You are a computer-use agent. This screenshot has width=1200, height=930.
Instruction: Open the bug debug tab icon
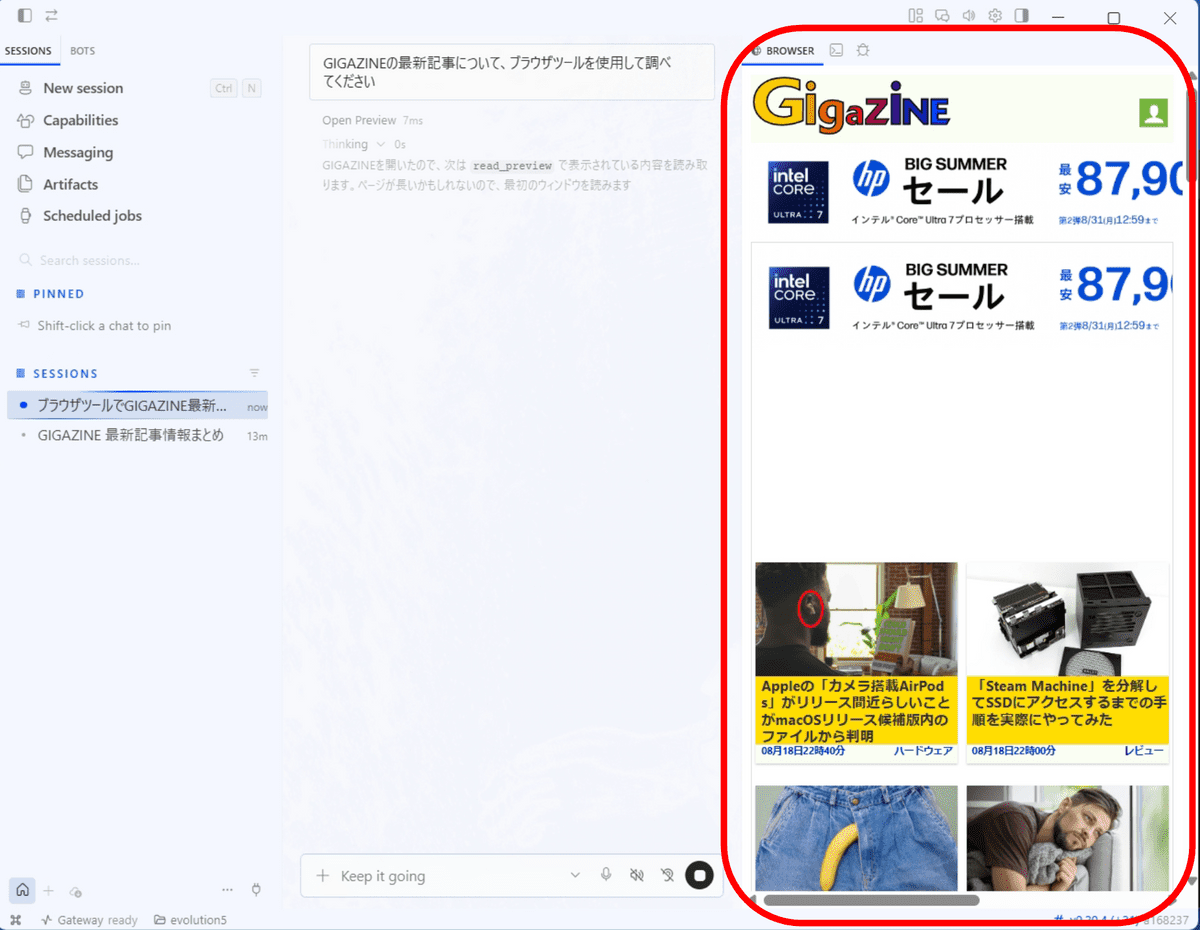[863, 50]
